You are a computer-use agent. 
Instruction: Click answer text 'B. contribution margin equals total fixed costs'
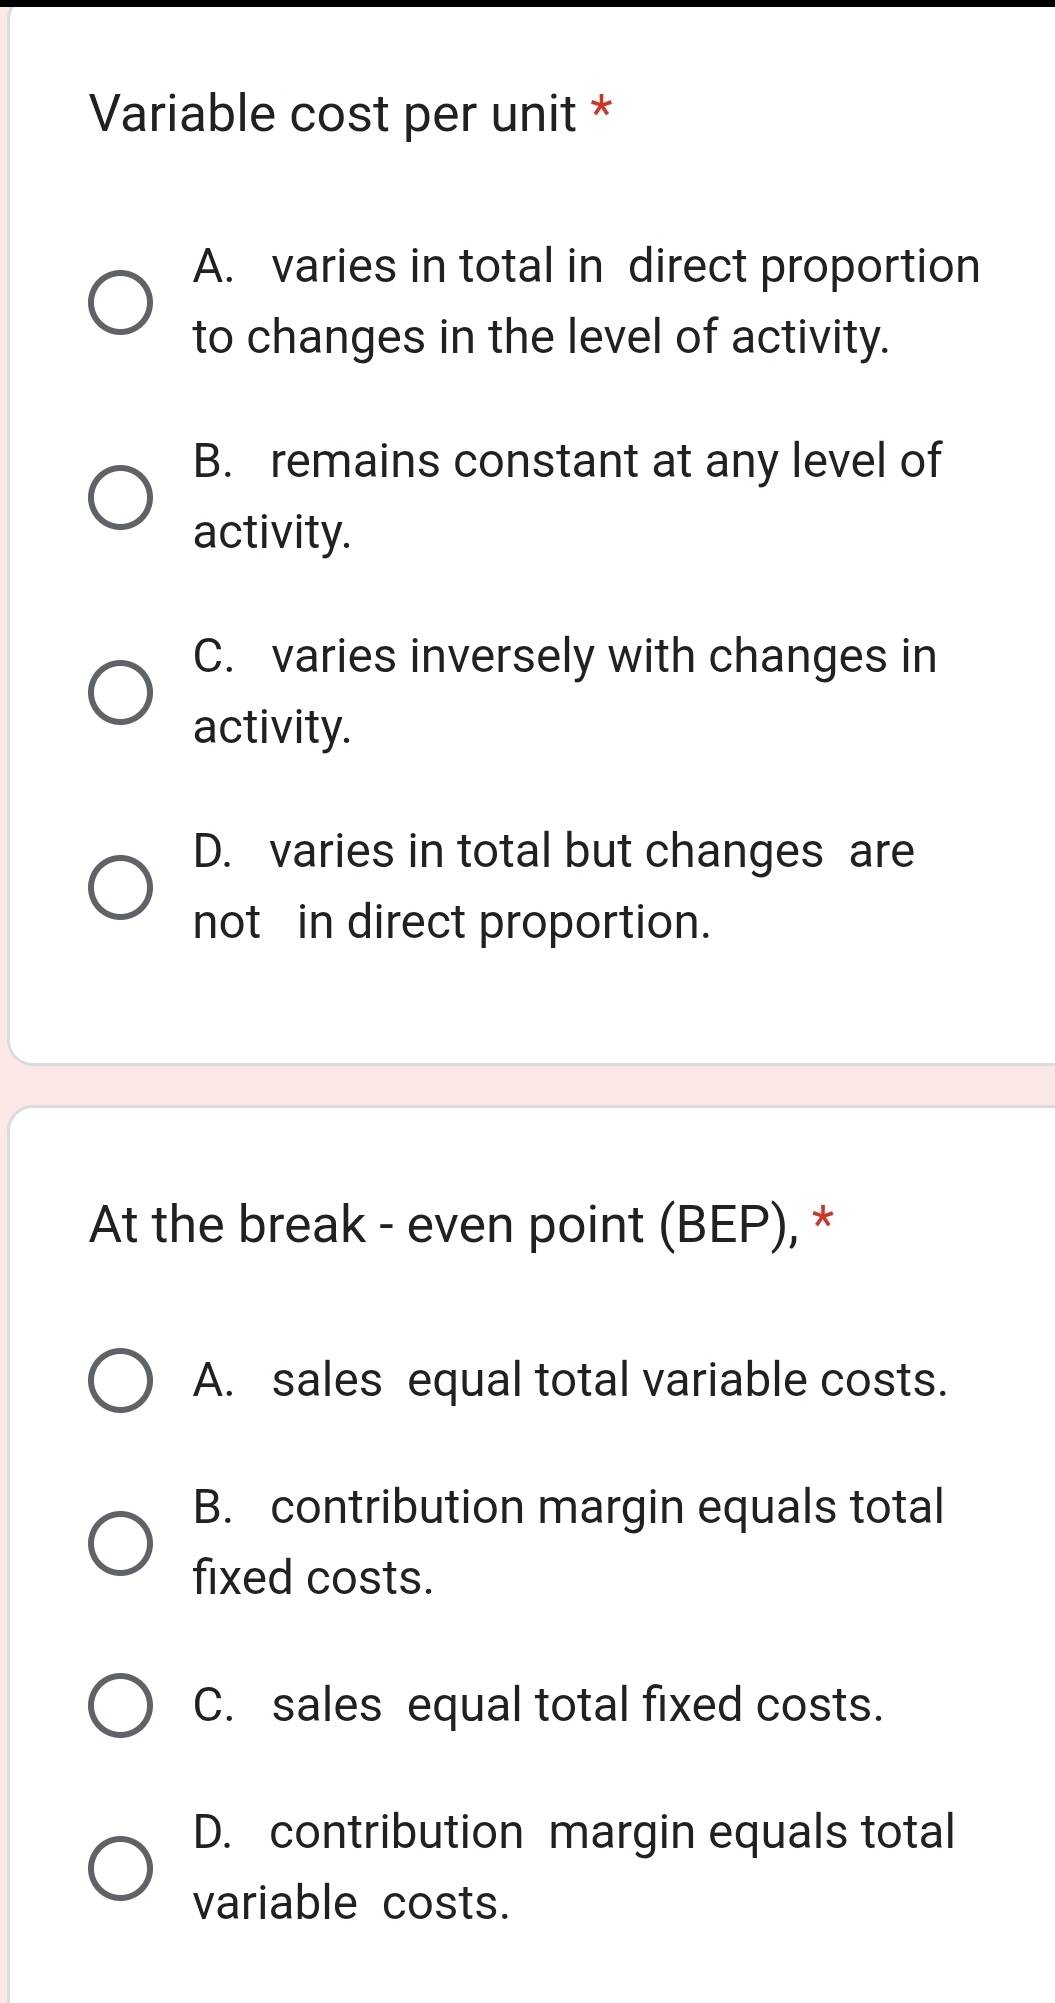point(568,1542)
